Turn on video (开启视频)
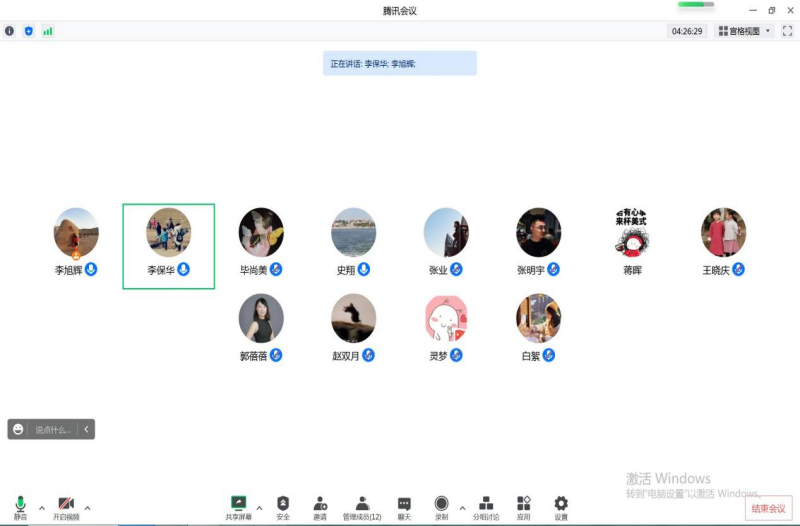Viewport: 800px width, 526px height. click(x=66, y=508)
